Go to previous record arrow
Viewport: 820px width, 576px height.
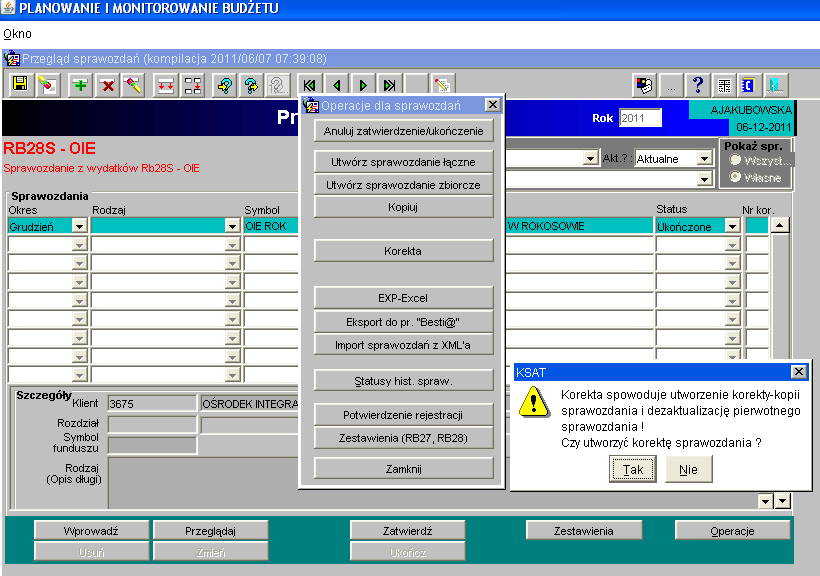[336, 85]
